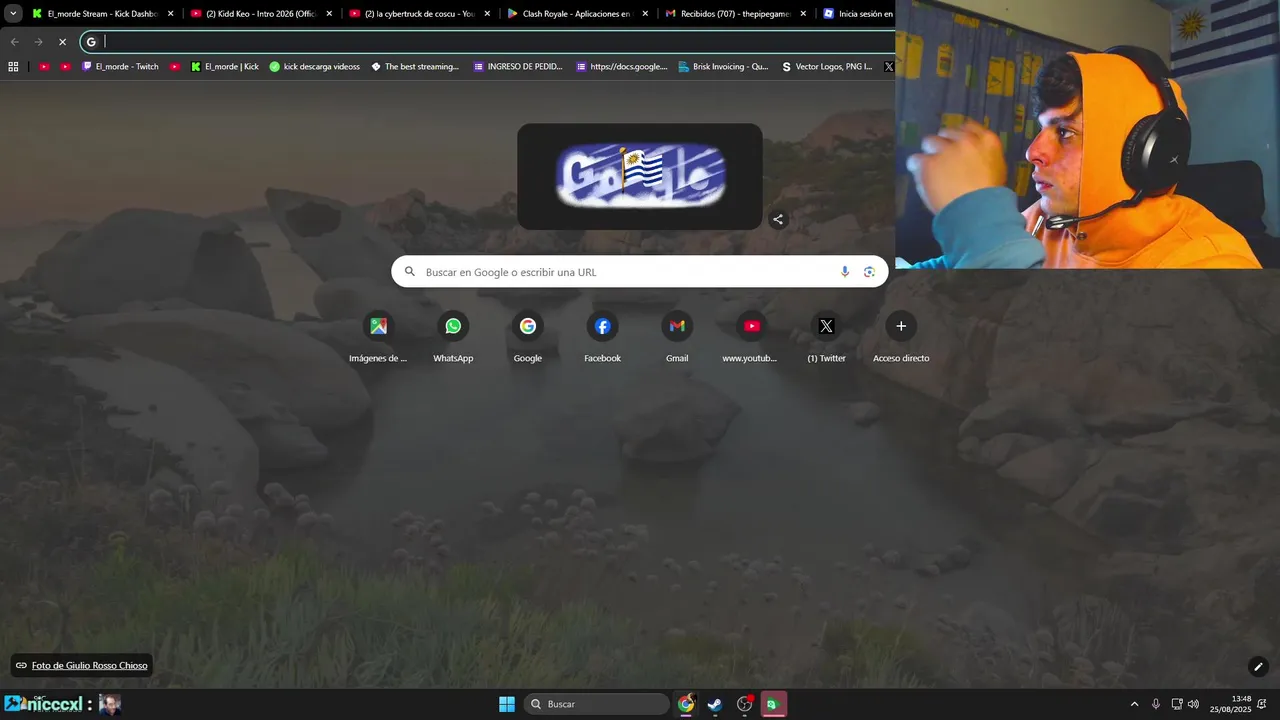Open the (1) Twitter shortcut
The height and width of the screenshot is (720, 1280).
826,337
